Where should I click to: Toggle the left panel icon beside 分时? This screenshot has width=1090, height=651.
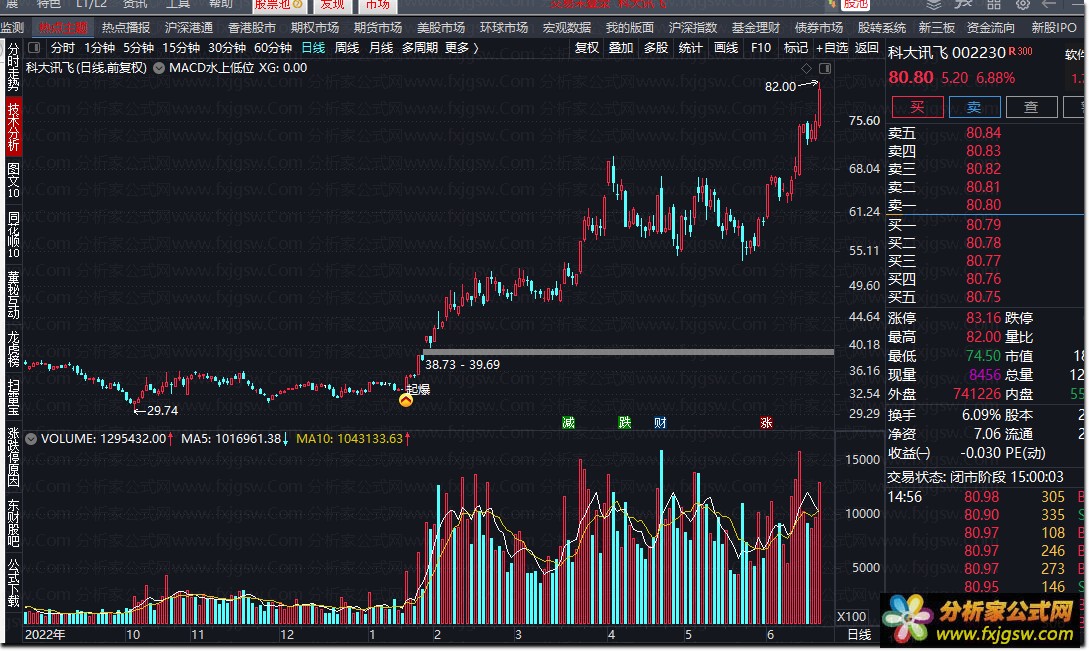[33, 48]
